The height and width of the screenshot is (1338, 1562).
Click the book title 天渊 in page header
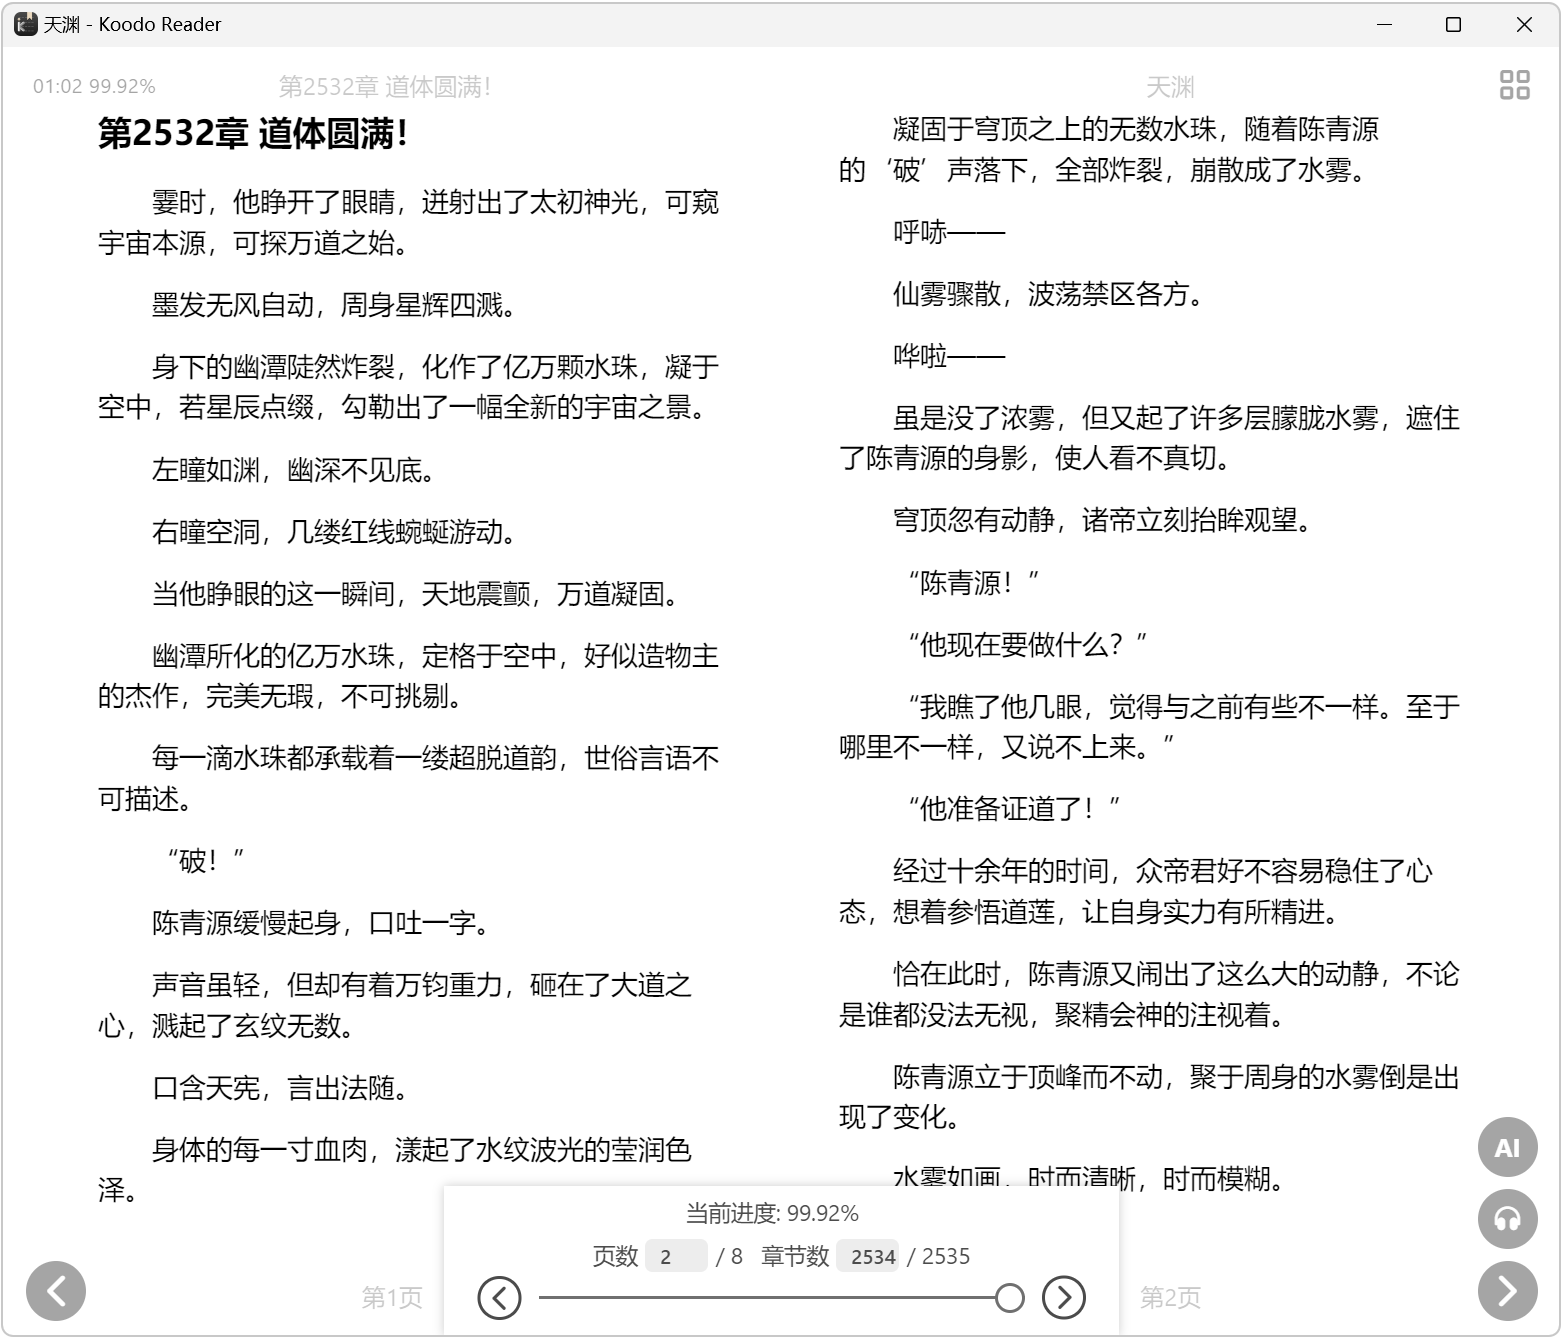pyautogui.click(x=1170, y=87)
